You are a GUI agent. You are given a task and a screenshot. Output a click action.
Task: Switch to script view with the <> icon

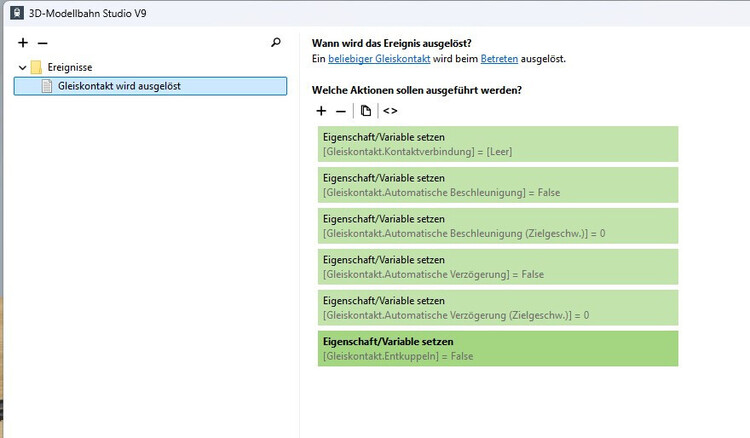pyautogui.click(x=390, y=111)
